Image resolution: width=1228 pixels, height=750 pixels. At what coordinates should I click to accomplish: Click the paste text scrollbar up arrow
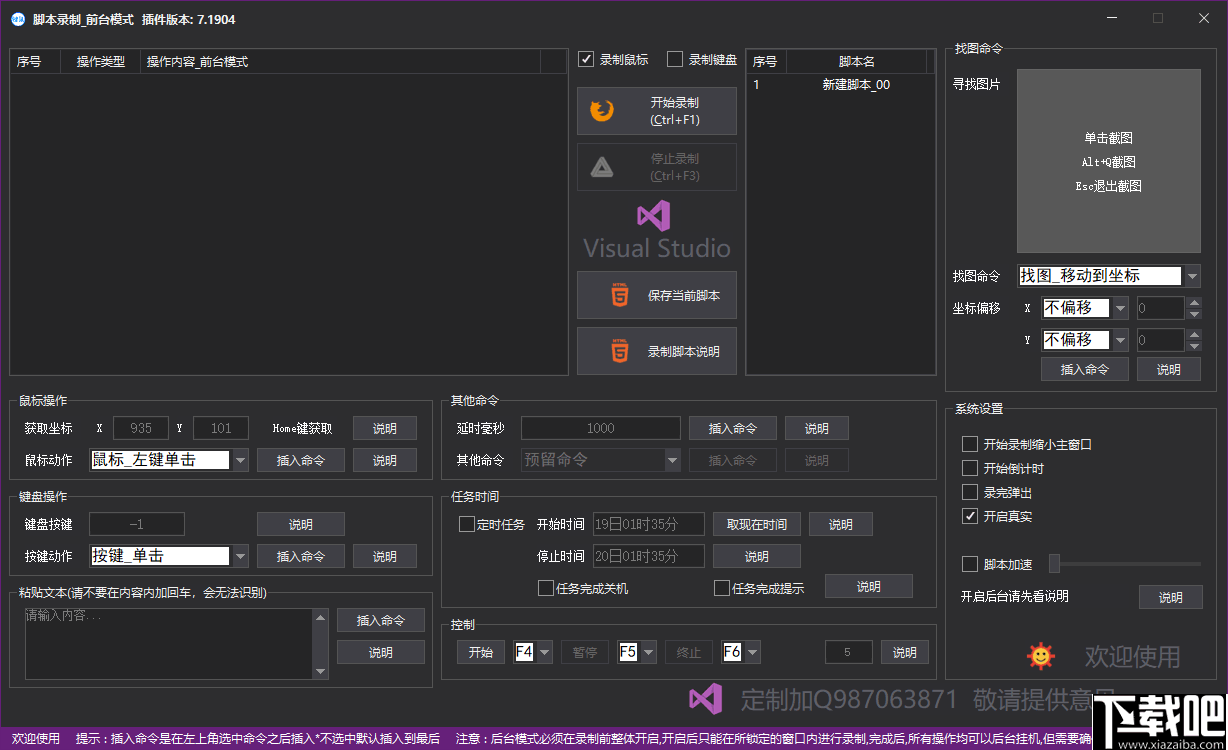pos(320,617)
